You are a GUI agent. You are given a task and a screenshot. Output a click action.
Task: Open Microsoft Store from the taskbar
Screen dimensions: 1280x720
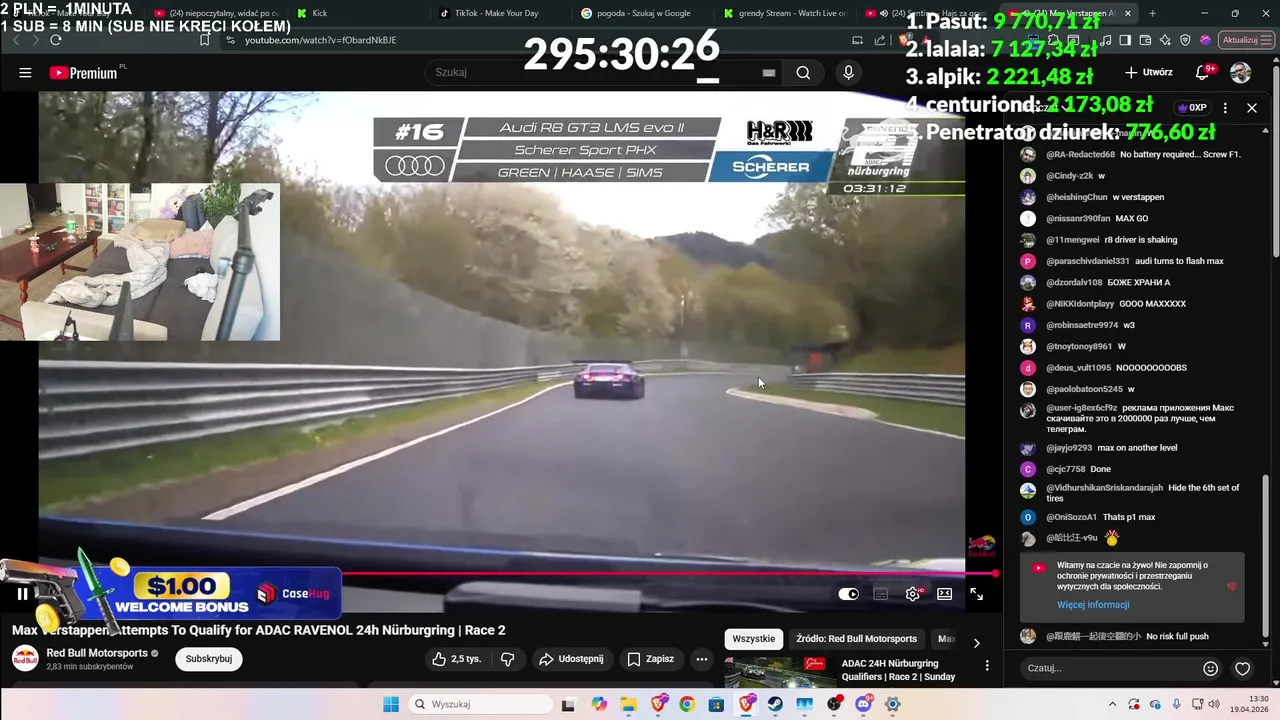[x=716, y=704]
